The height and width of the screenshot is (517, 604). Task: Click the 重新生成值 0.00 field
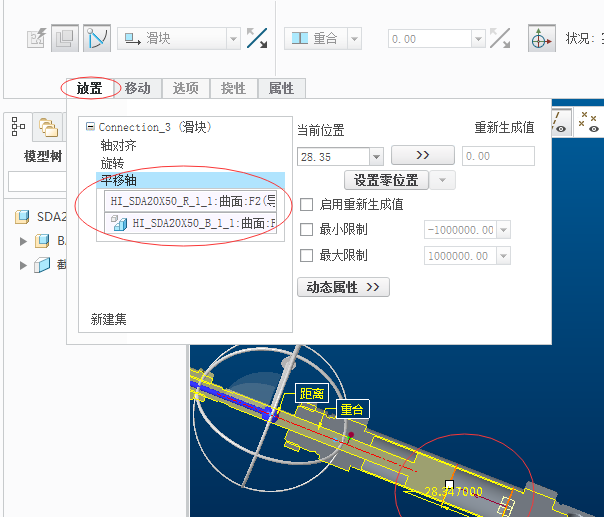click(x=498, y=156)
